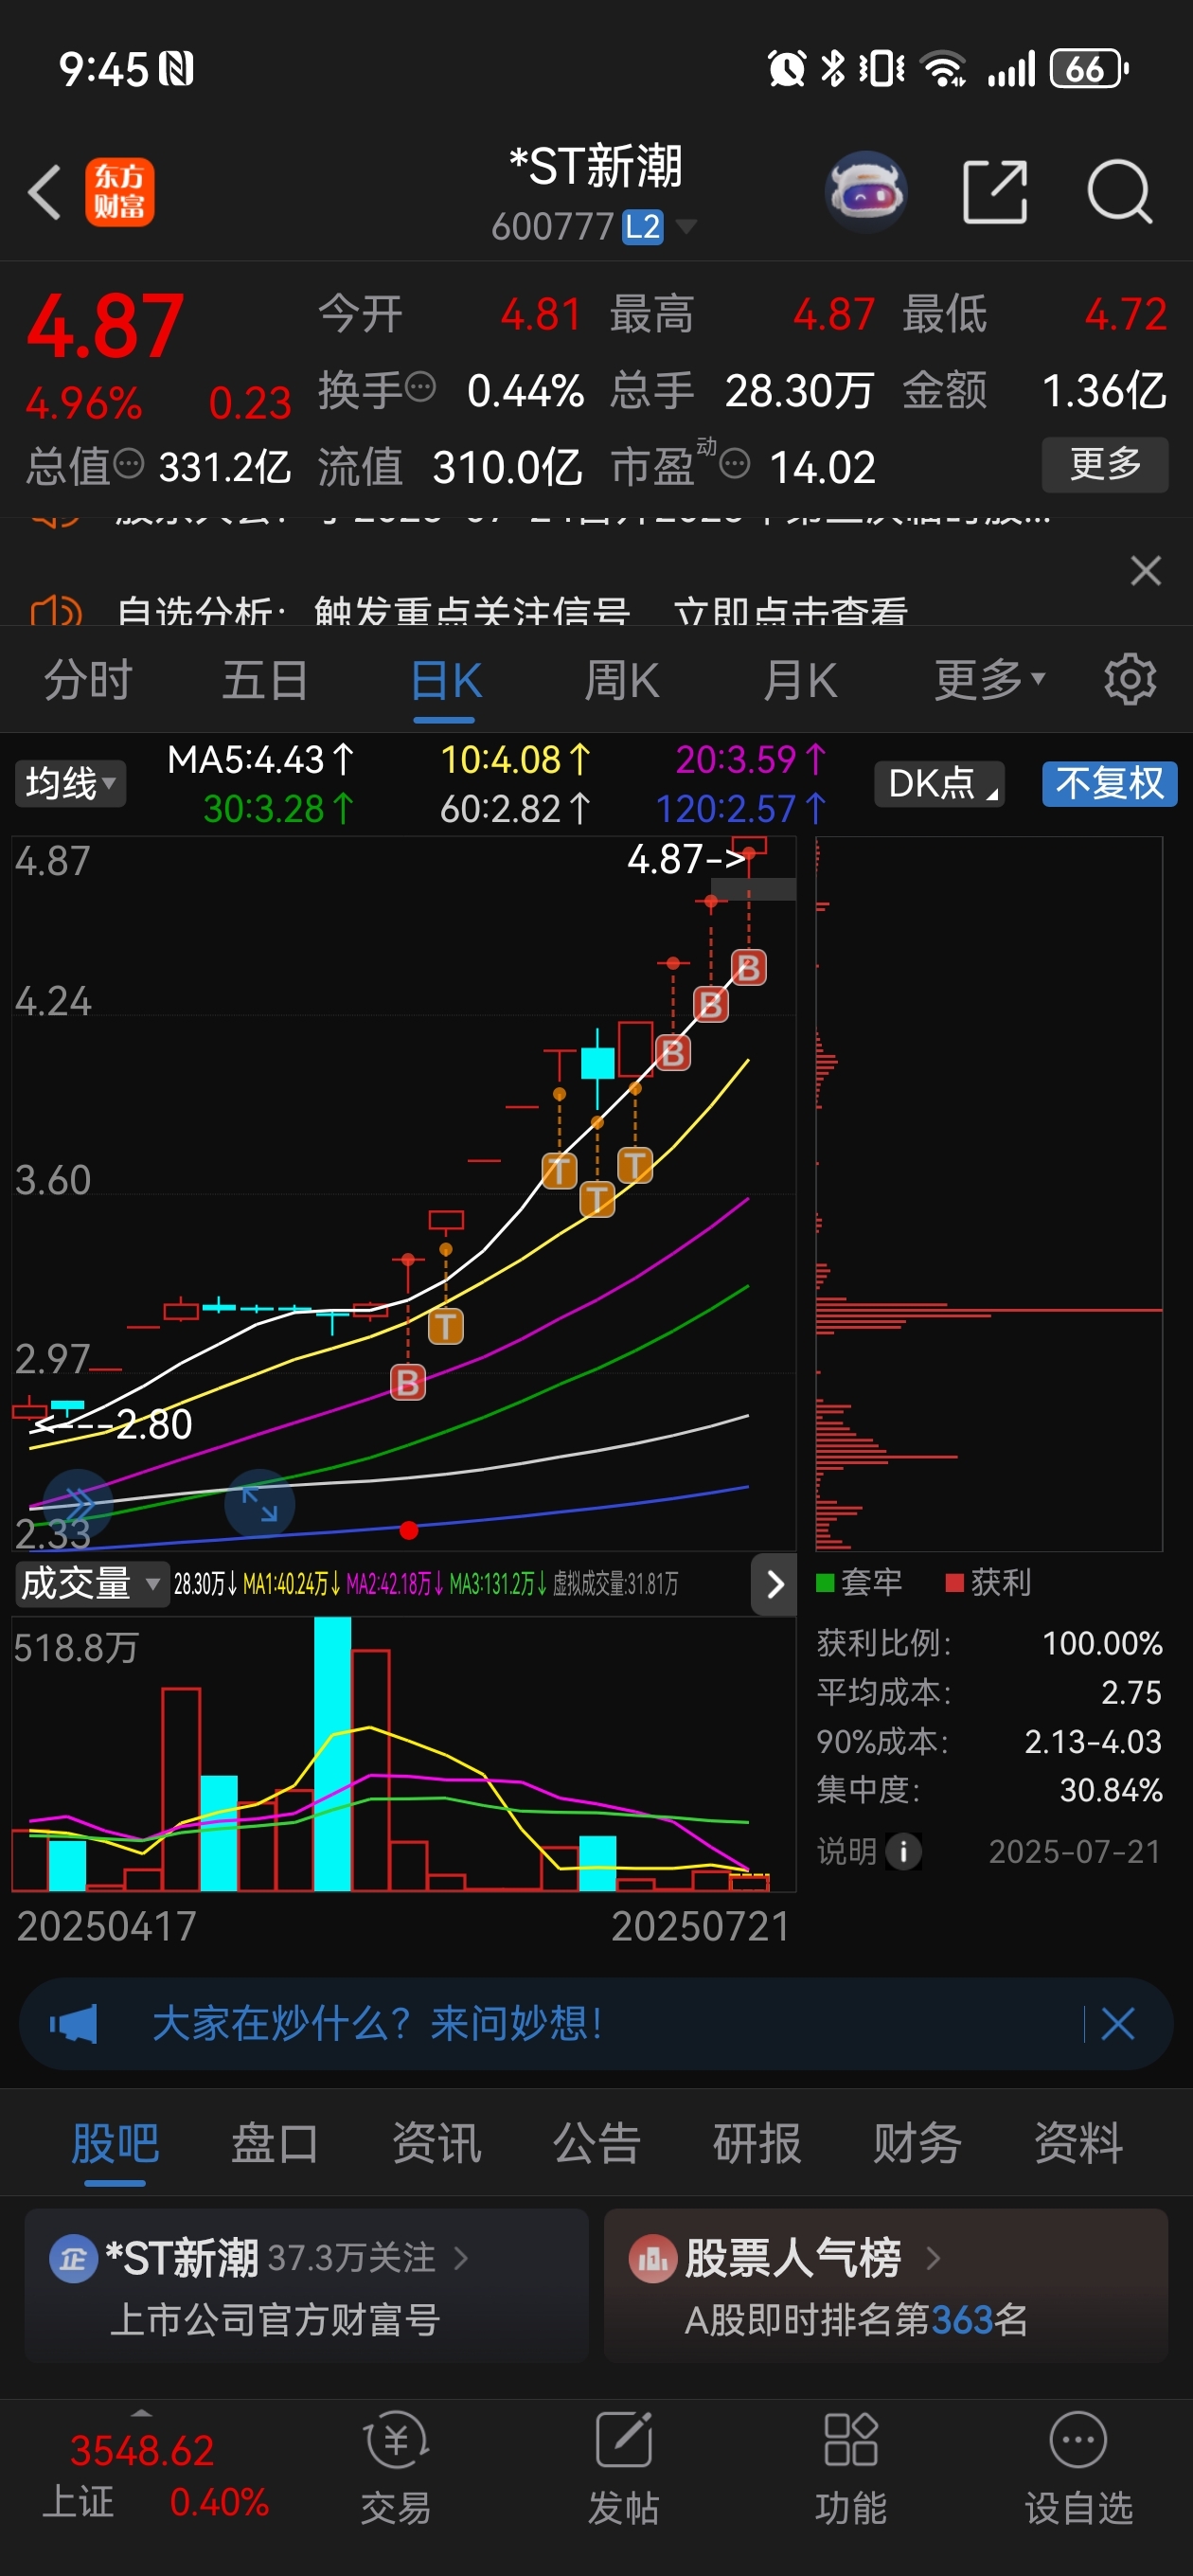Tap the 总值 info icon

point(129,463)
